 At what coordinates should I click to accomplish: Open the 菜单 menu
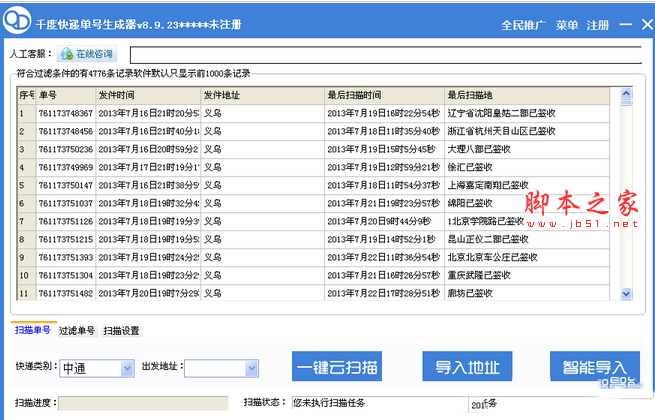coord(567,25)
